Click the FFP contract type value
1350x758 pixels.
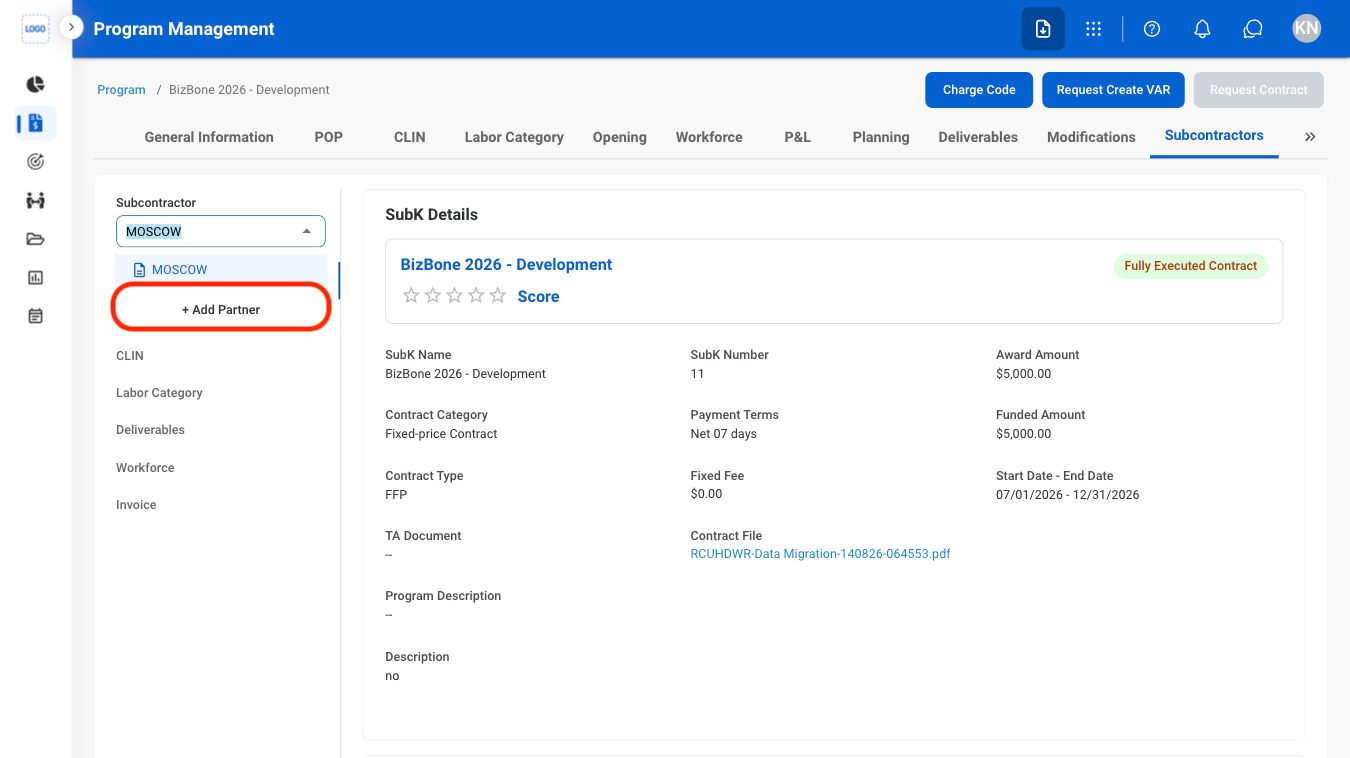click(396, 495)
